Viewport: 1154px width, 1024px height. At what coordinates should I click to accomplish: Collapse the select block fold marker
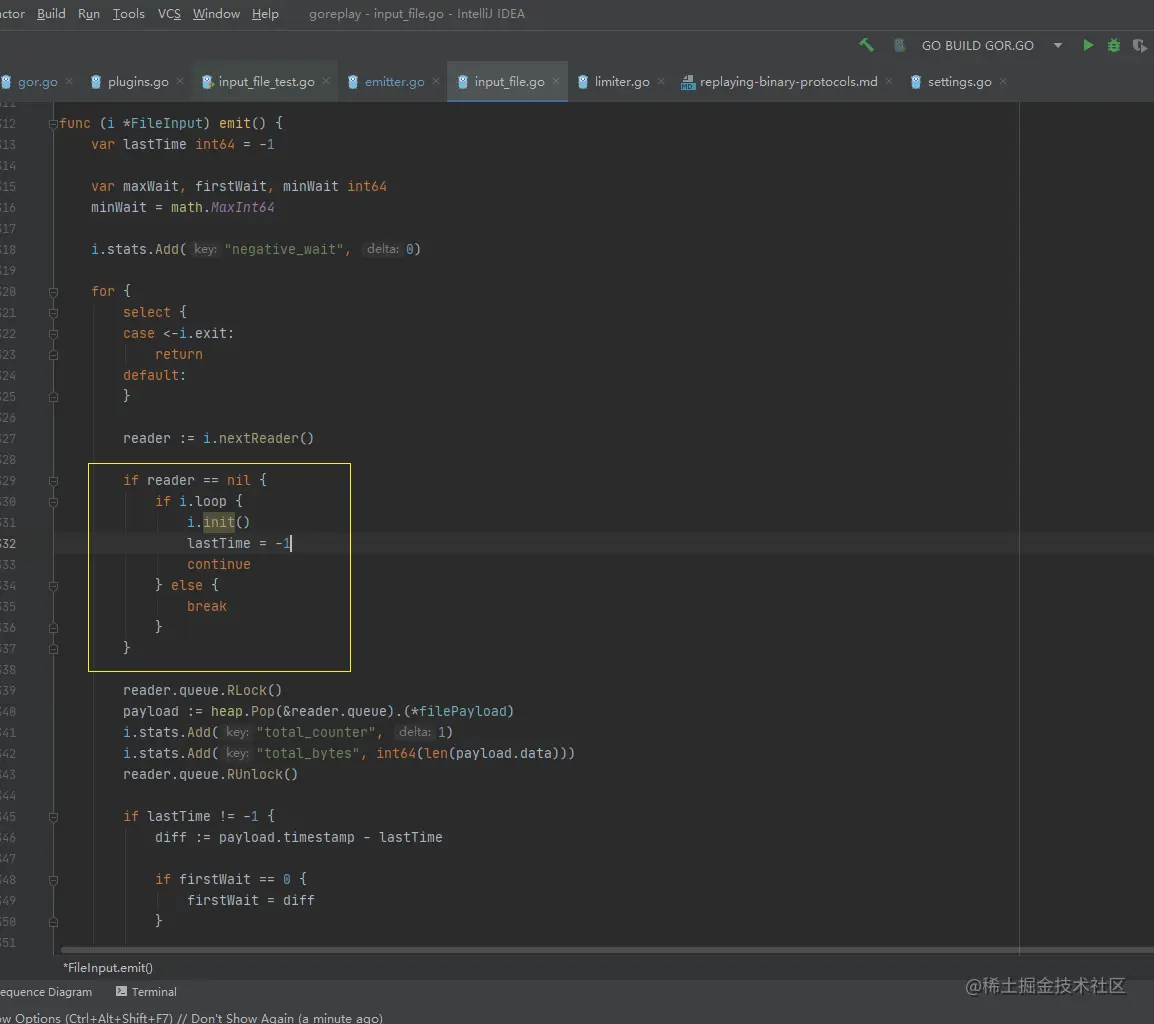click(53, 313)
